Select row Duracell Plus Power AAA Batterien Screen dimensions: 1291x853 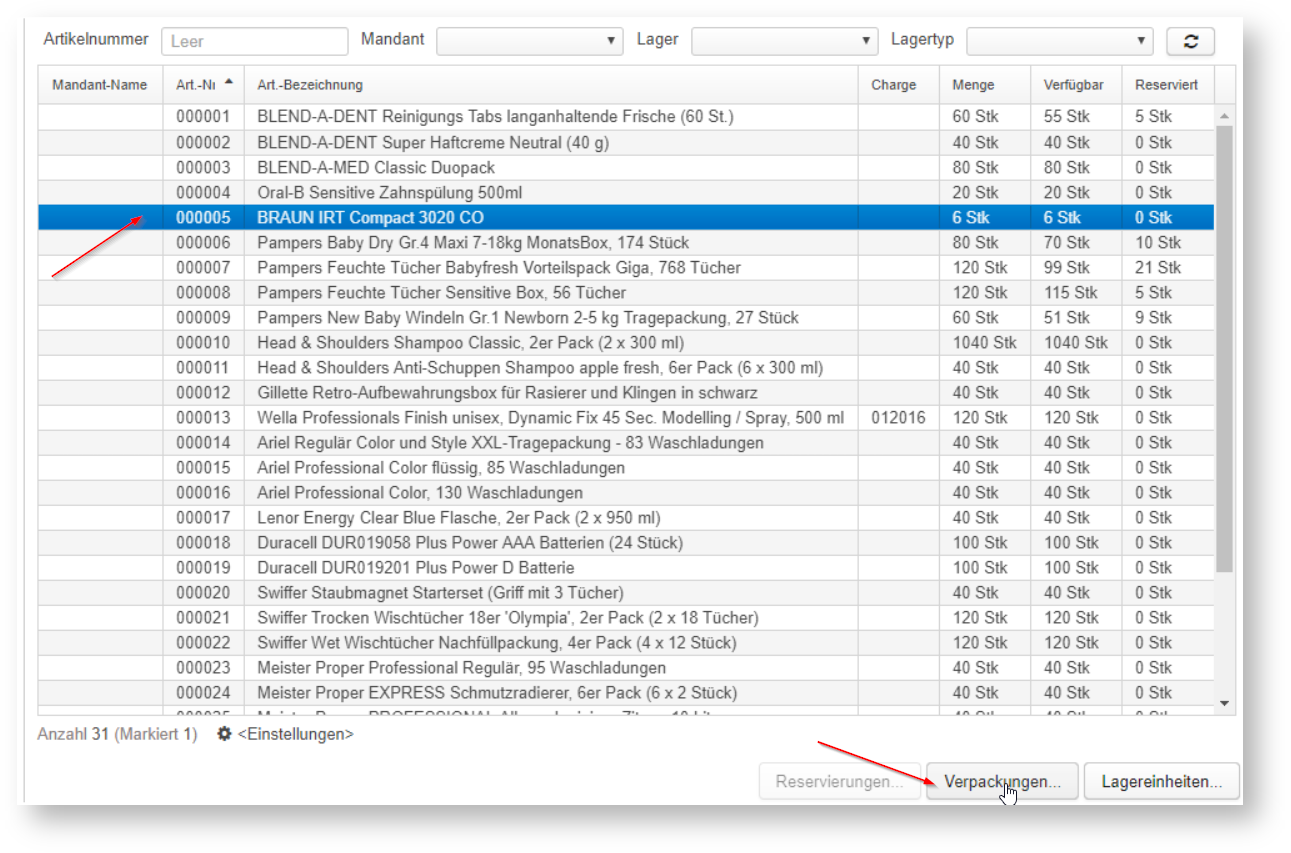[x=626, y=542]
